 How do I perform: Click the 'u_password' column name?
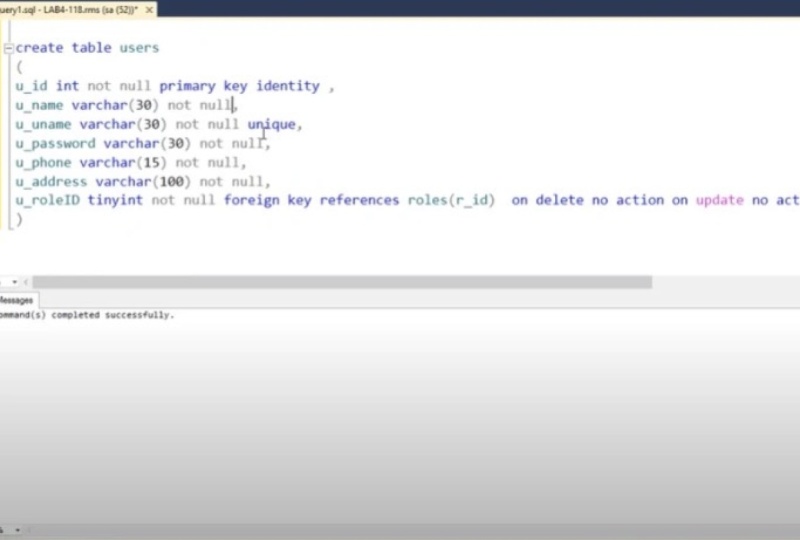[x=55, y=143]
